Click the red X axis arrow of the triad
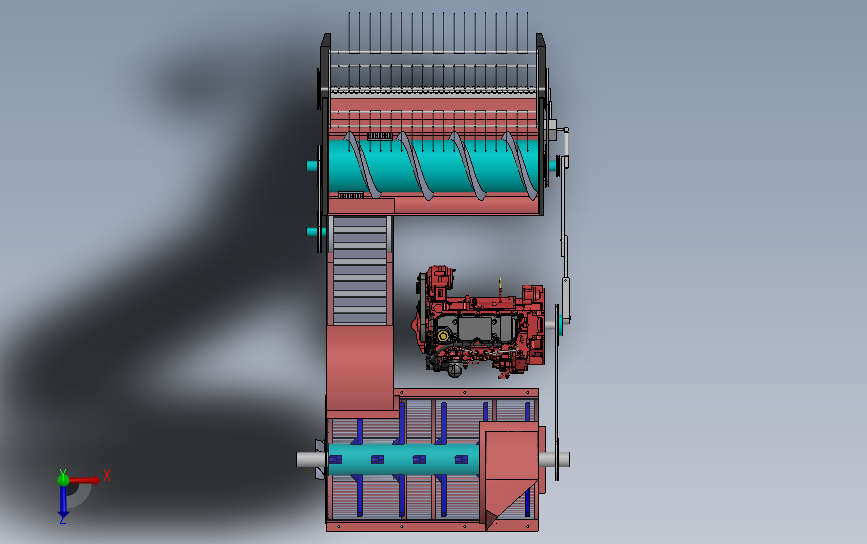This screenshot has width=867, height=544. pos(84,480)
